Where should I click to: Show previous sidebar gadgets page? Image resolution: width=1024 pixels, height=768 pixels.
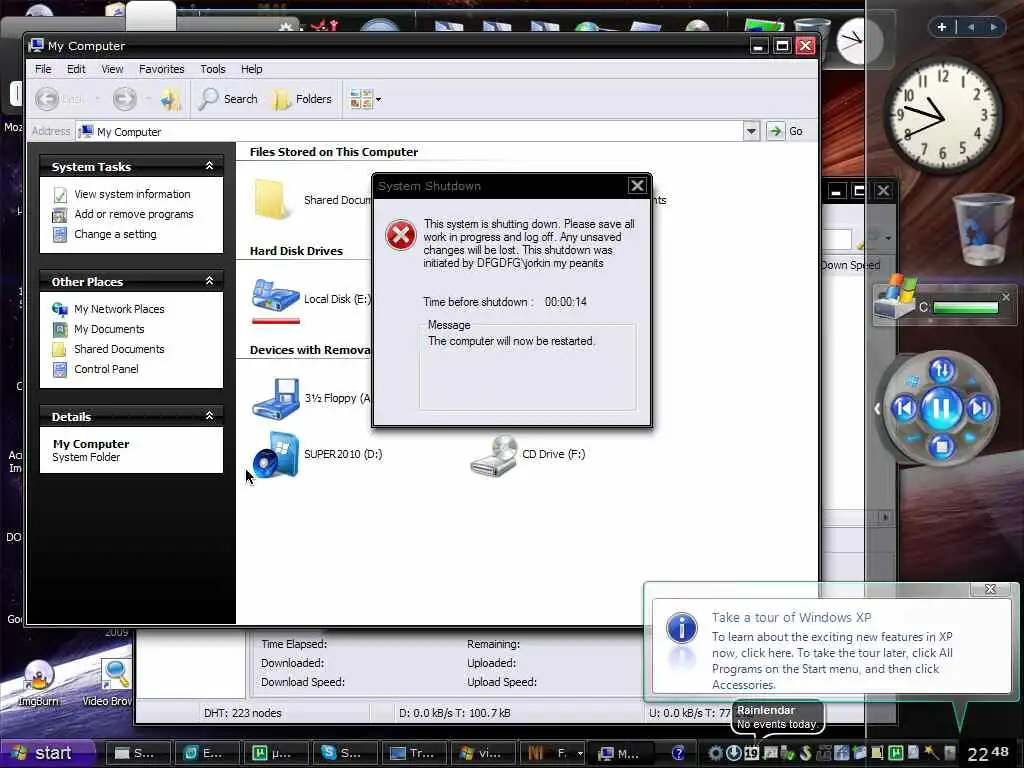pyautogui.click(x=971, y=27)
